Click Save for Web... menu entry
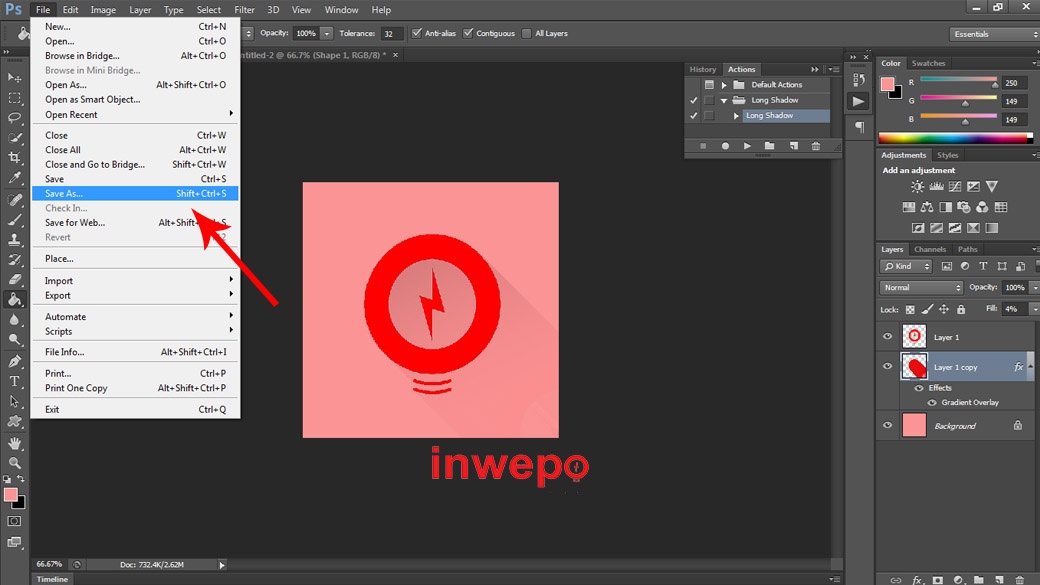The height and width of the screenshot is (585, 1040). click(75, 223)
